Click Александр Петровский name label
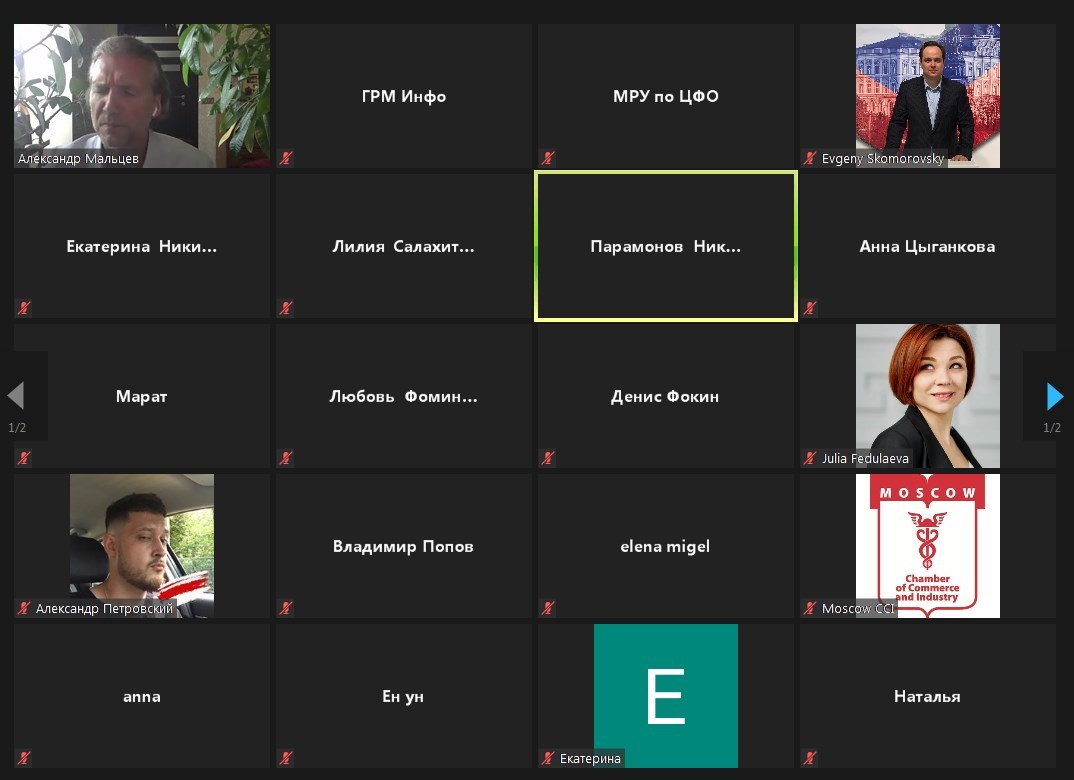 104,608
